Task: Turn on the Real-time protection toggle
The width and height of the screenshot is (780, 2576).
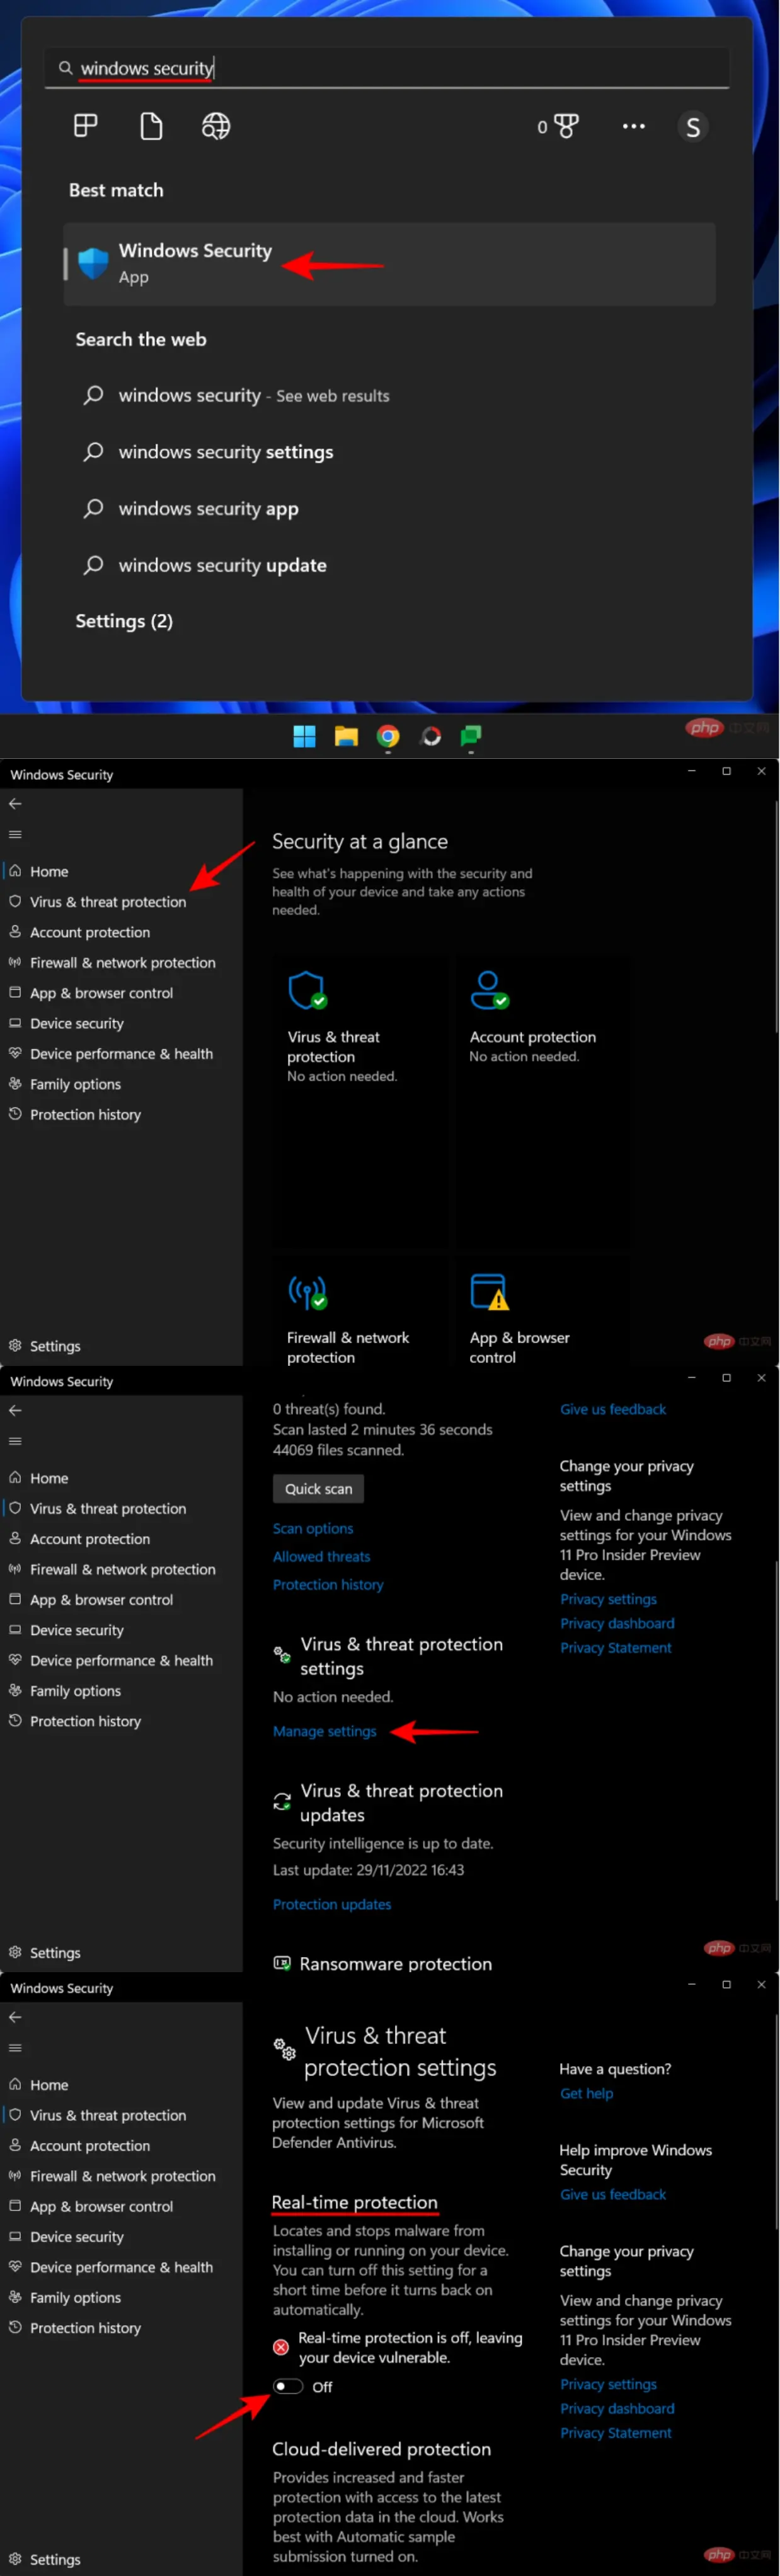Action: [x=288, y=2386]
